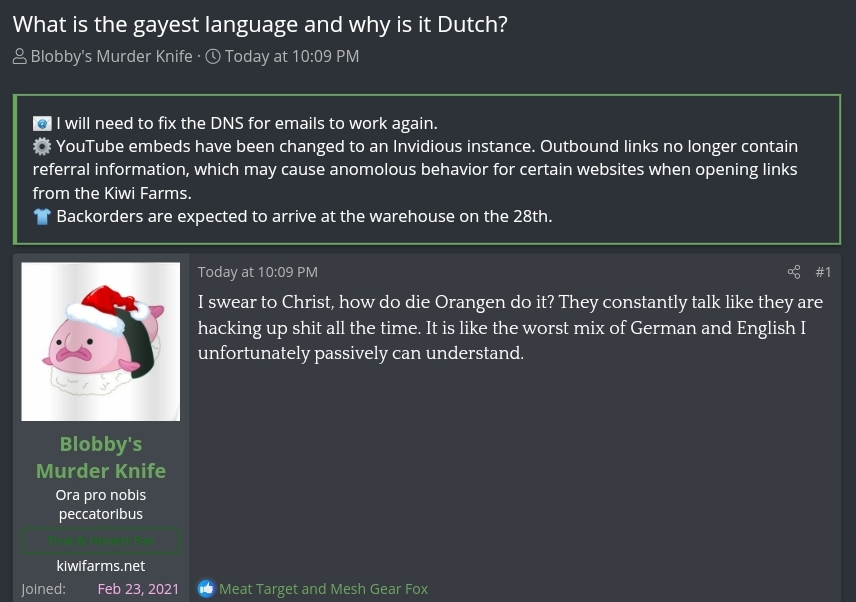View reactions by Meat Target and Mesh Gear Fox
856x602 pixels.
tap(323, 589)
